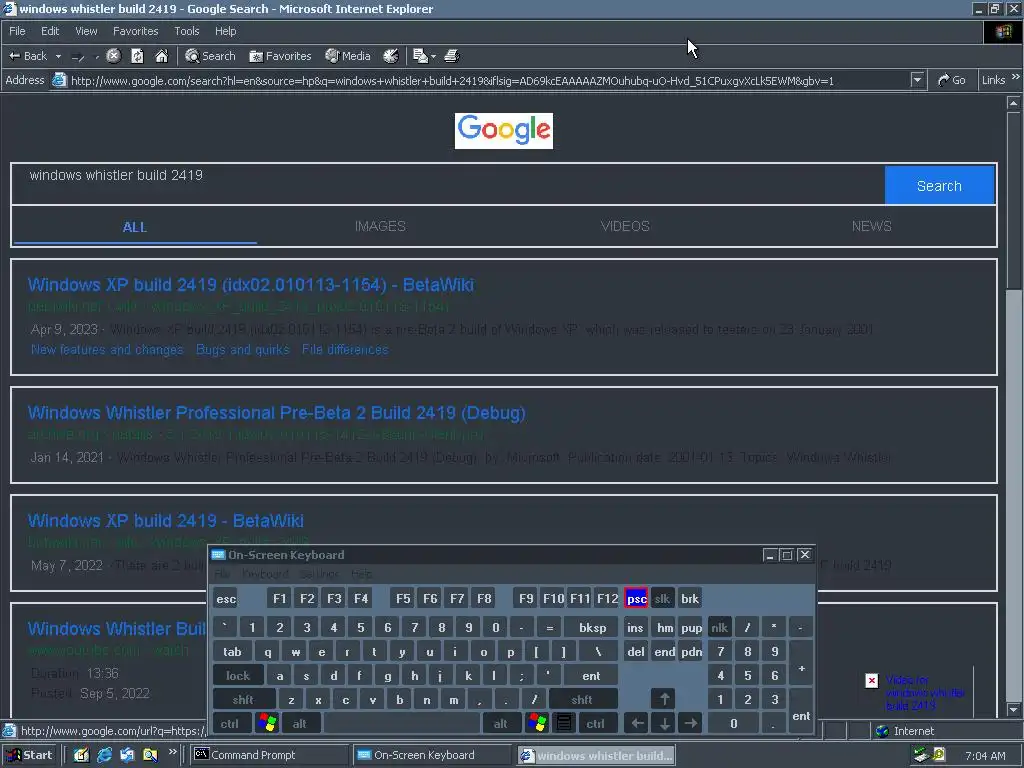The height and width of the screenshot is (768, 1024).
Task: Click the Mail toolbar icon
Action: tap(421, 56)
